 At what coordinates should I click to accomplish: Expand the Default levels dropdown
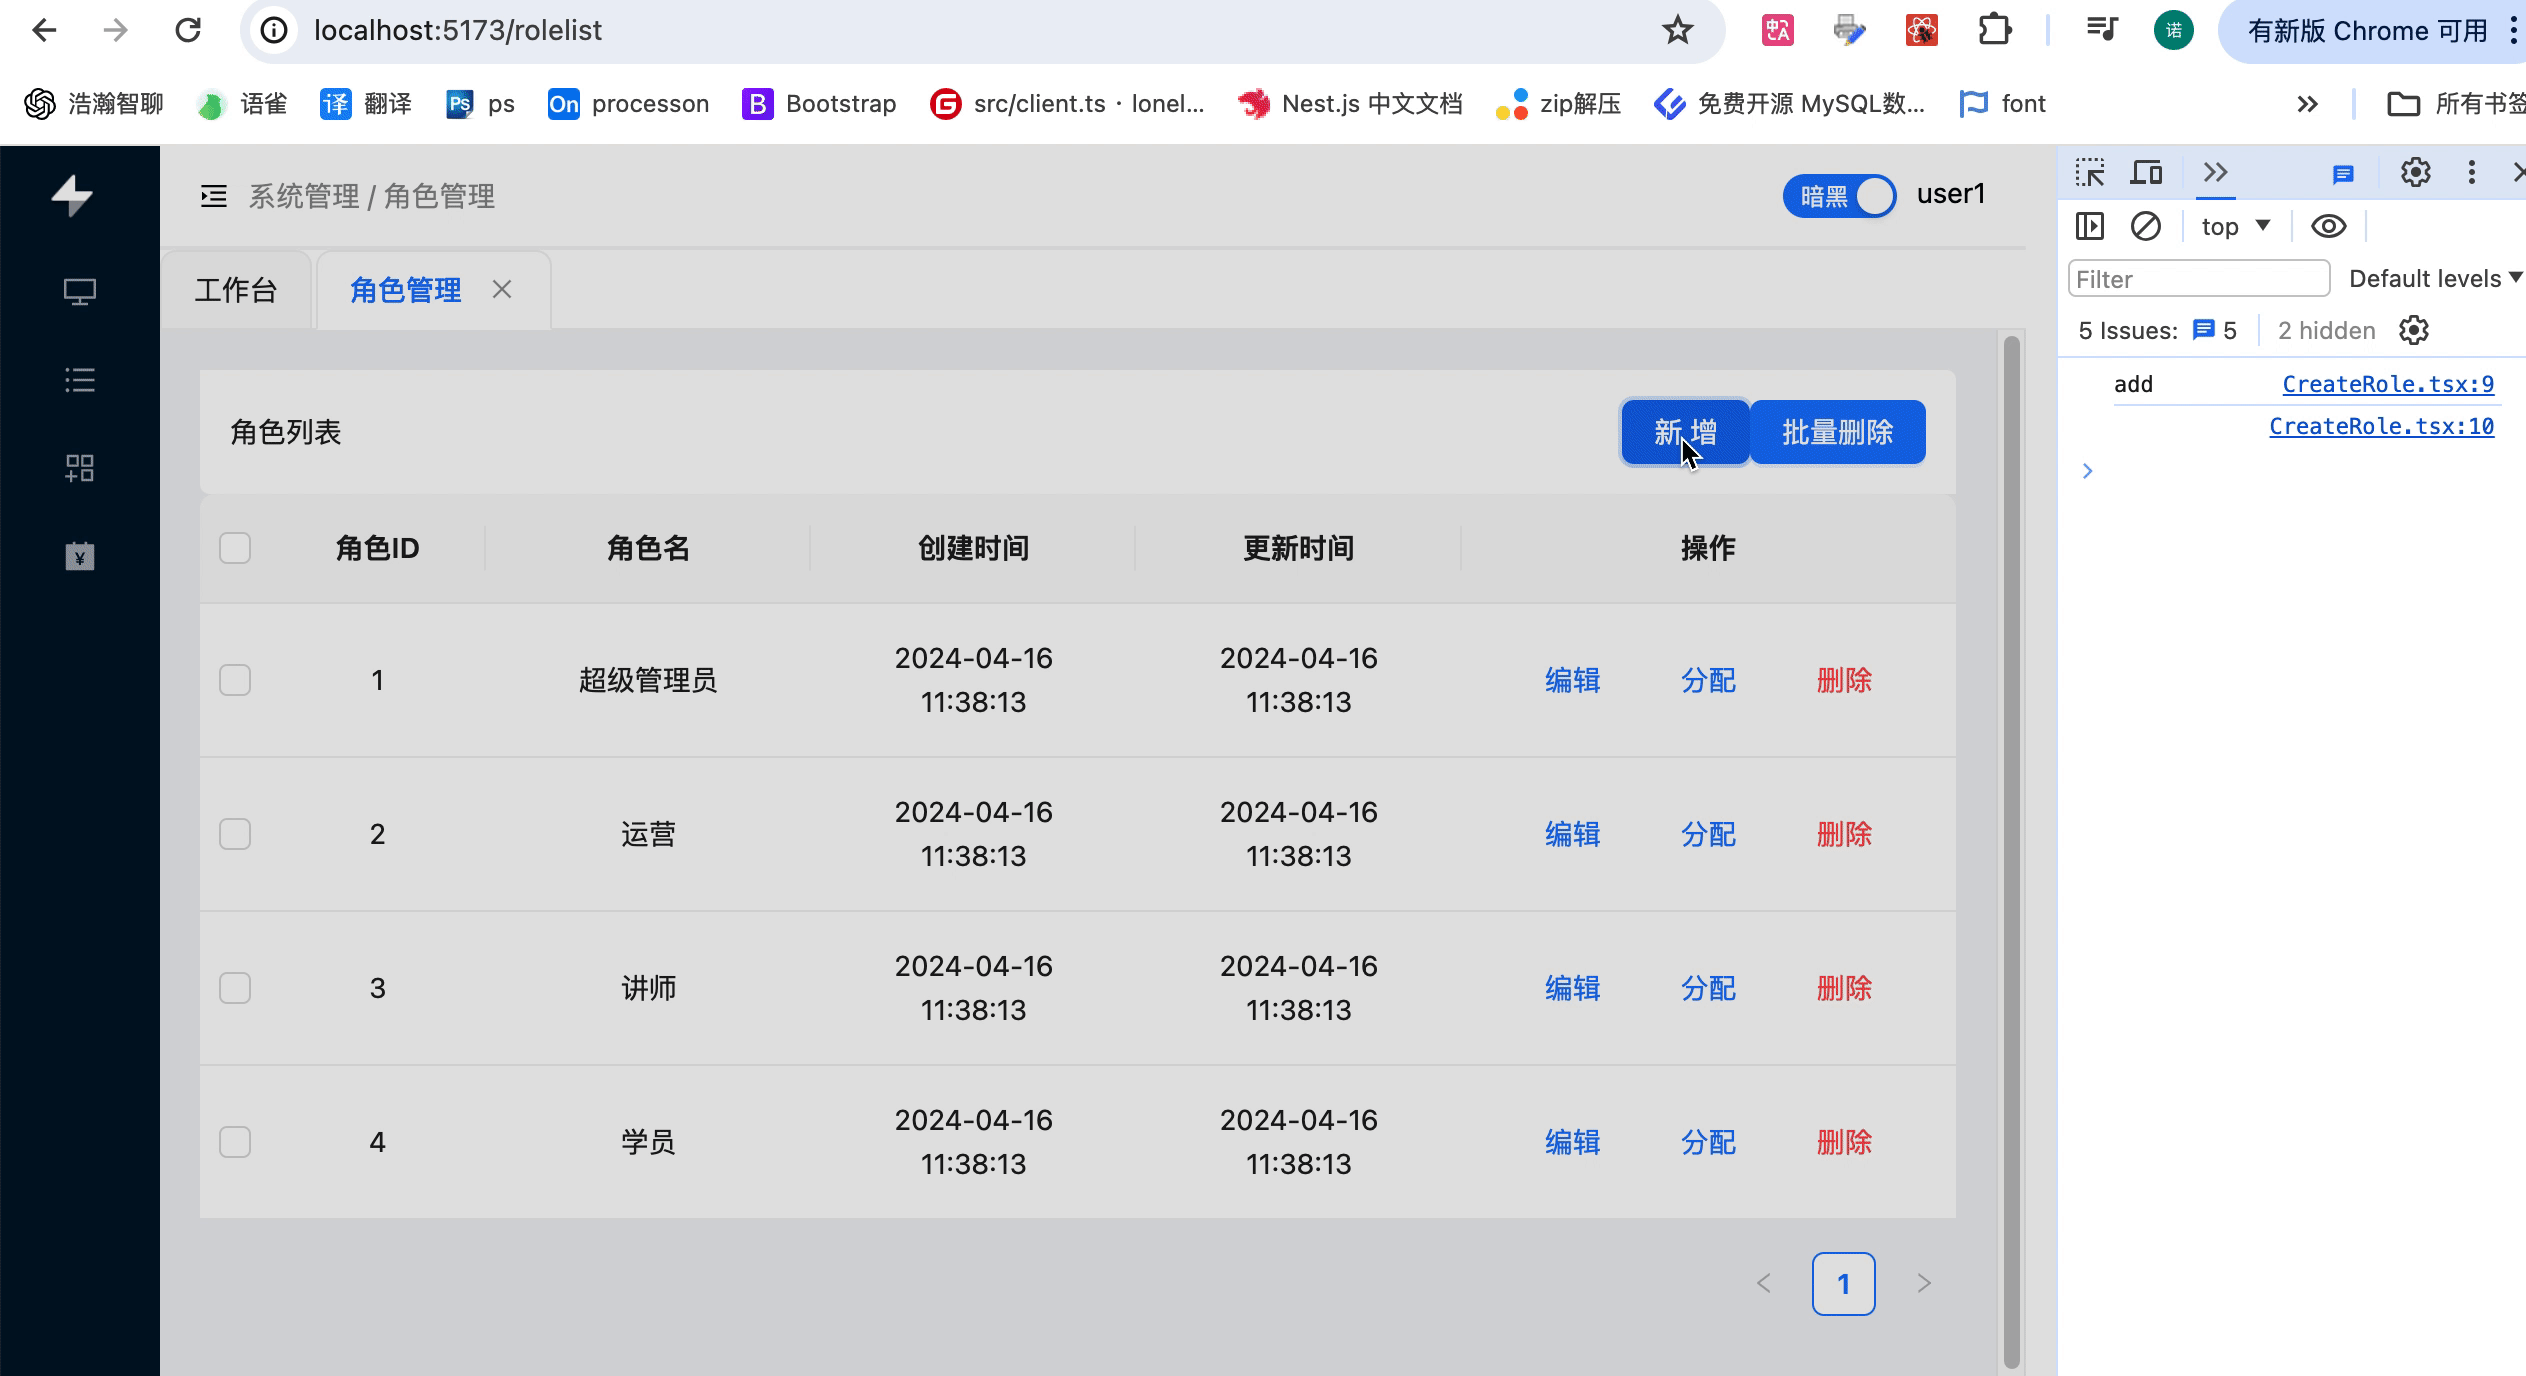(x=2435, y=279)
